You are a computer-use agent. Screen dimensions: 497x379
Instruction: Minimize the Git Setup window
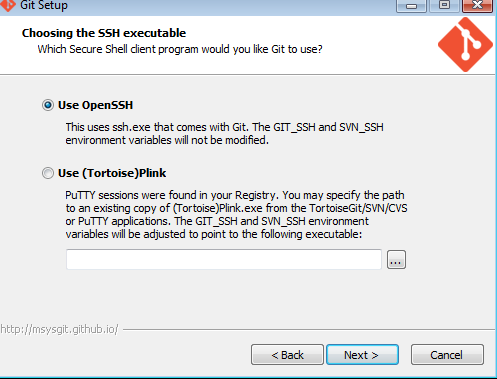coord(411,6)
